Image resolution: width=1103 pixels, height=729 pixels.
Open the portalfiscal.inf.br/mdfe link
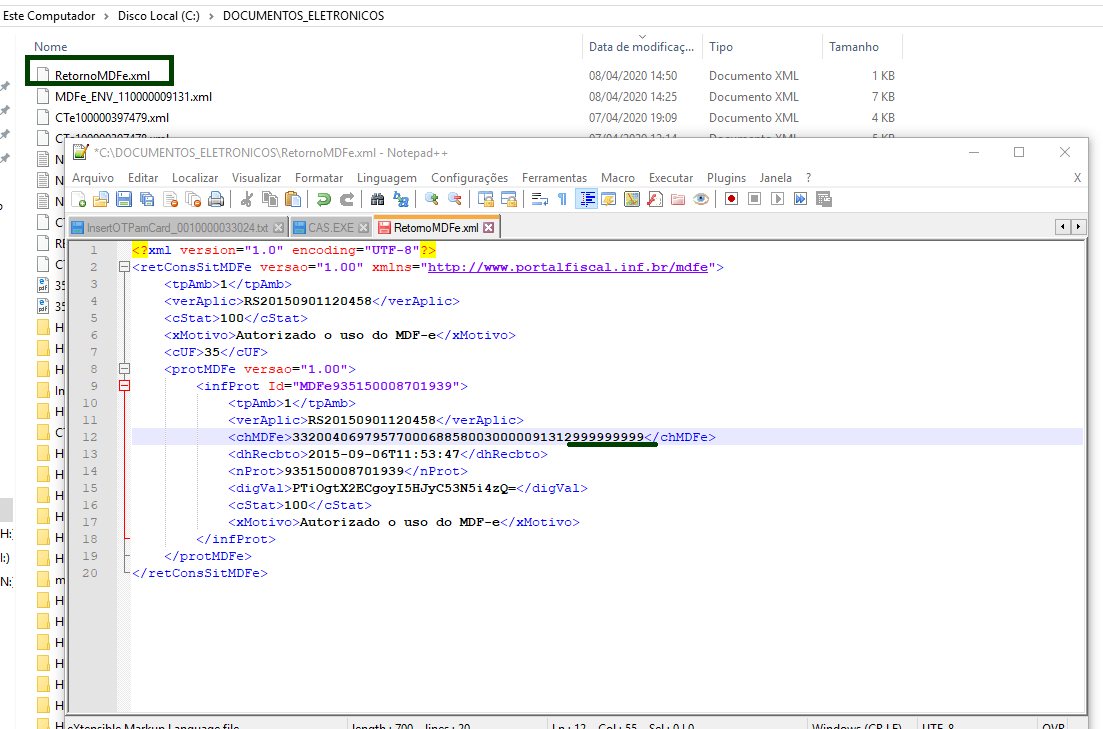point(567,268)
